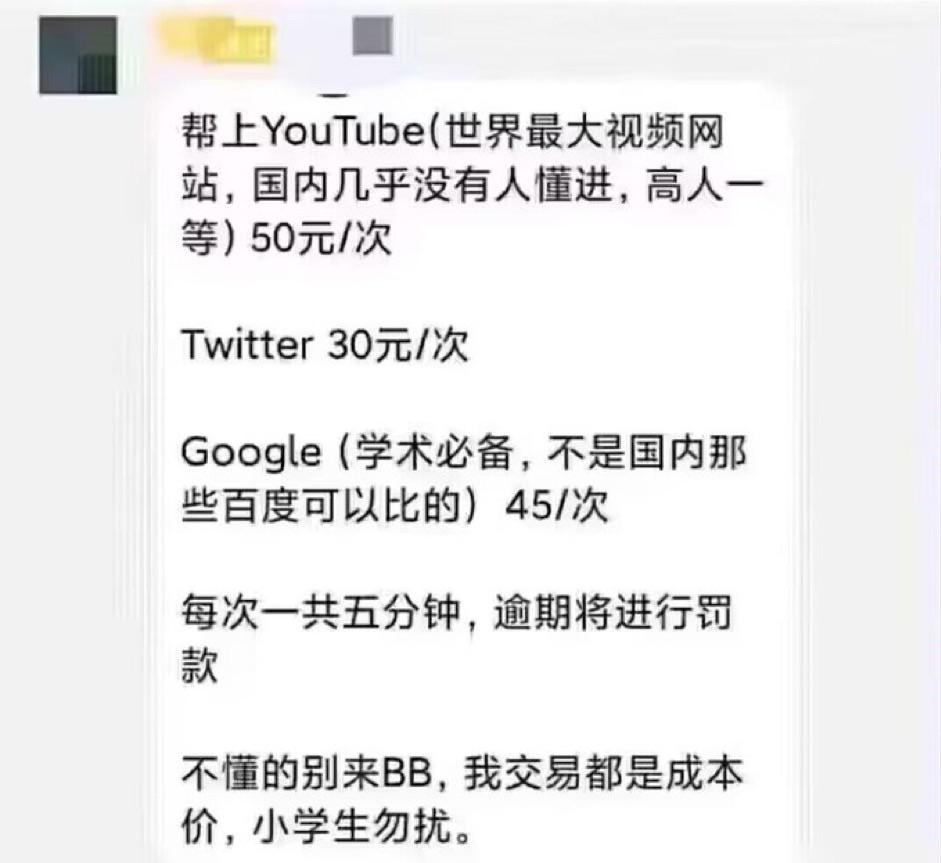Click the text 逾期将进行罚
Image resolution: width=941 pixels, height=863 pixels.
coord(613,613)
